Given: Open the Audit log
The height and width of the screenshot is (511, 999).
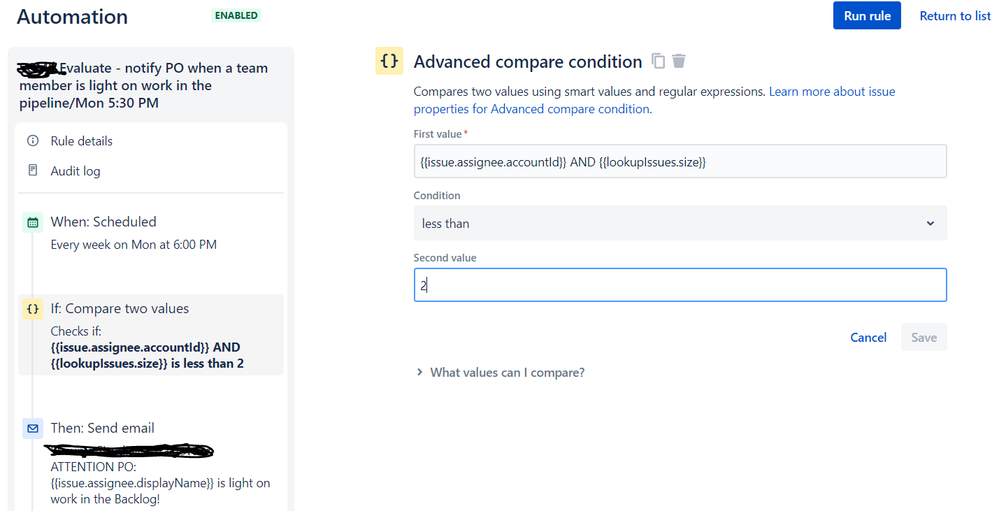Looking at the screenshot, I should [x=75, y=171].
